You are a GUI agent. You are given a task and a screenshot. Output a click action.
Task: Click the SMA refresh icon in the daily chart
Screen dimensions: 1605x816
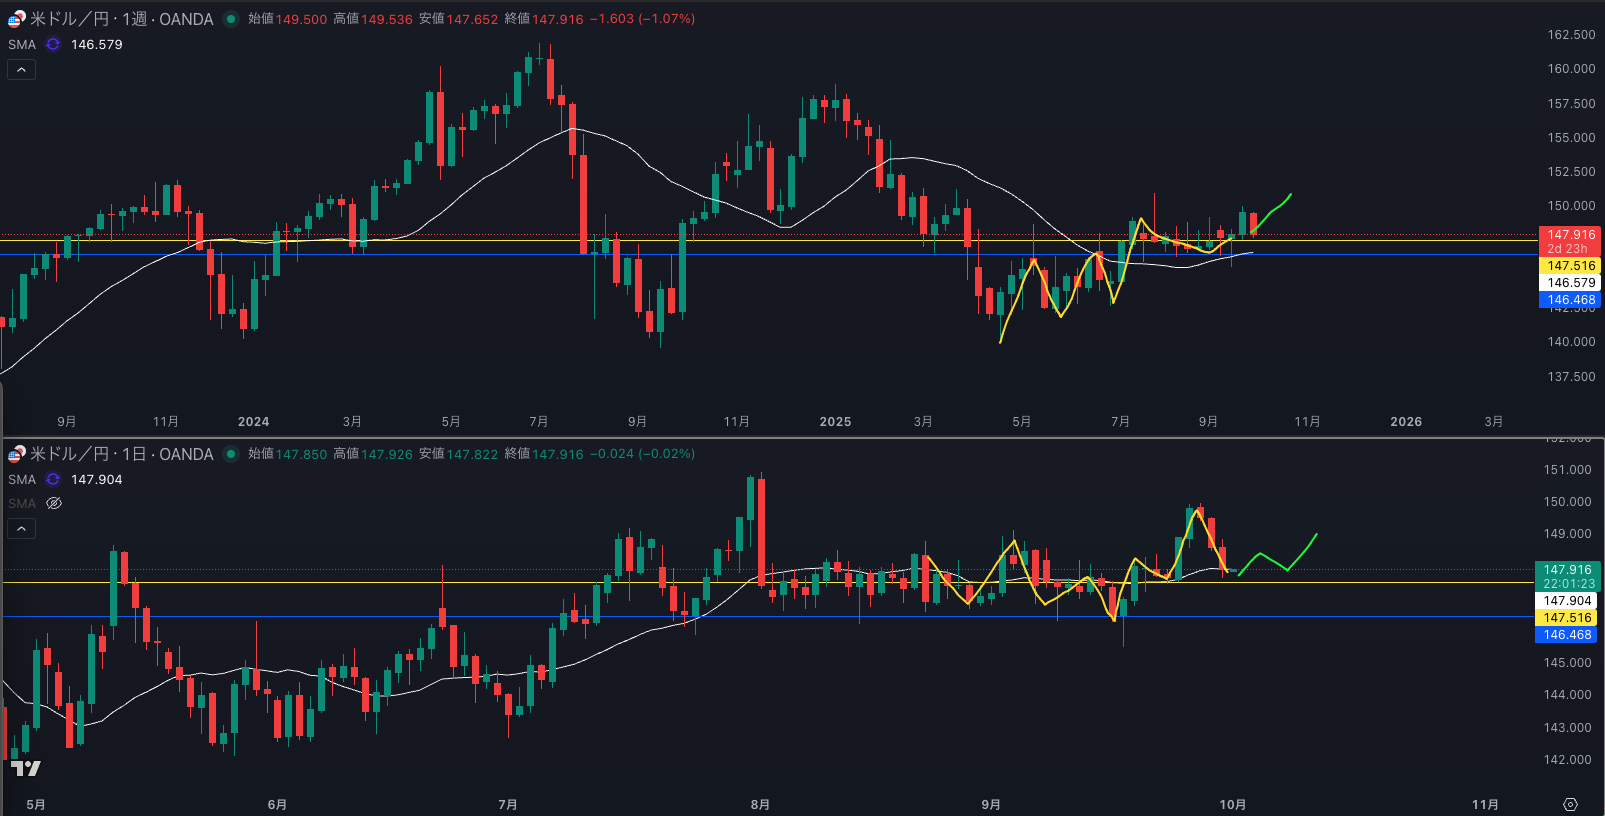click(x=53, y=480)
